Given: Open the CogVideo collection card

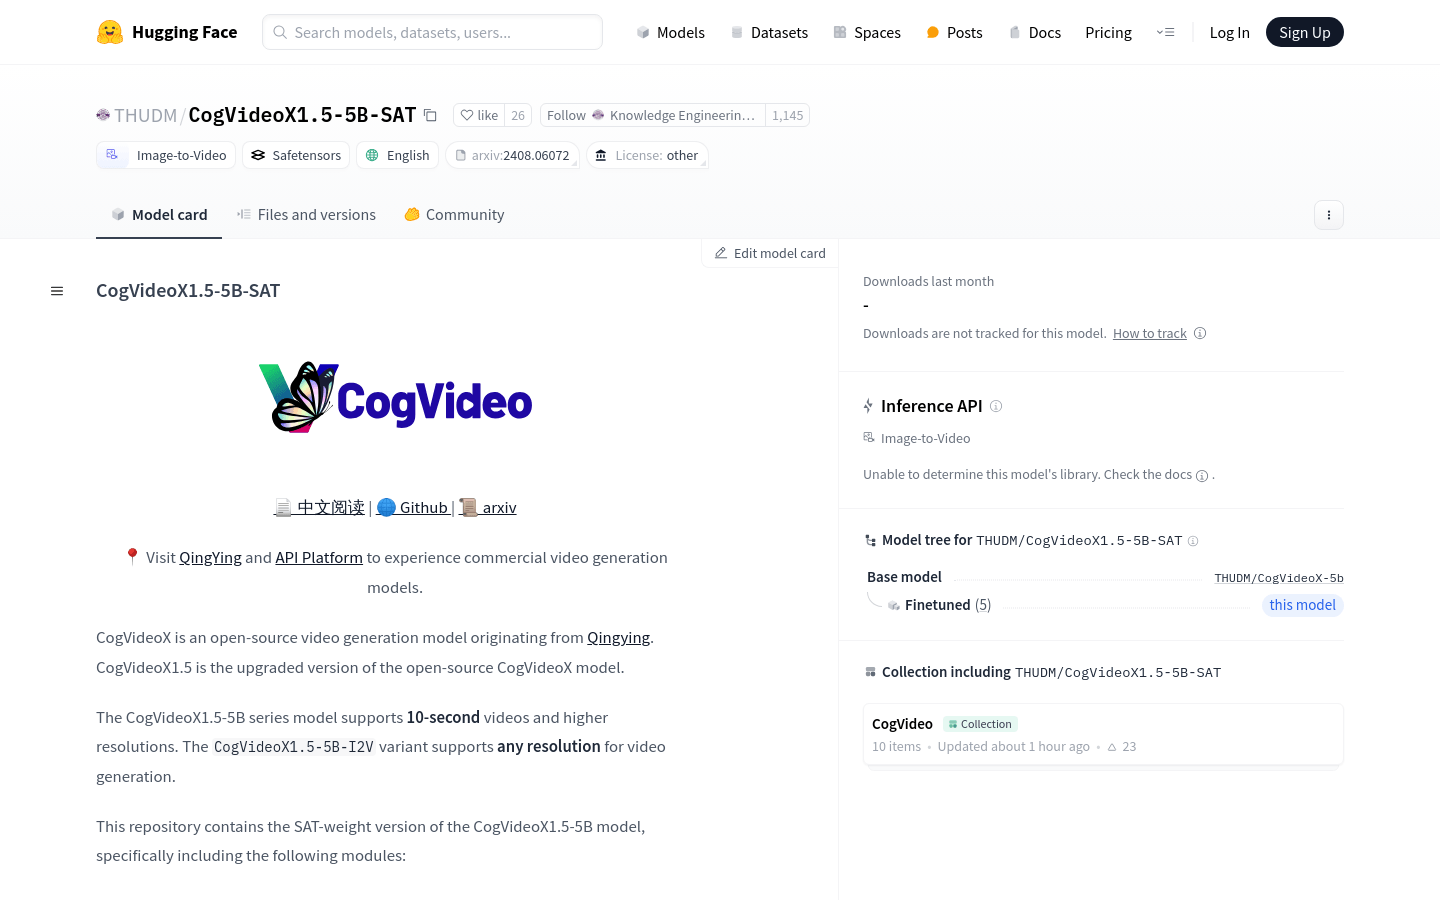Looking at the screenshot, I should tap(1103, 735).
